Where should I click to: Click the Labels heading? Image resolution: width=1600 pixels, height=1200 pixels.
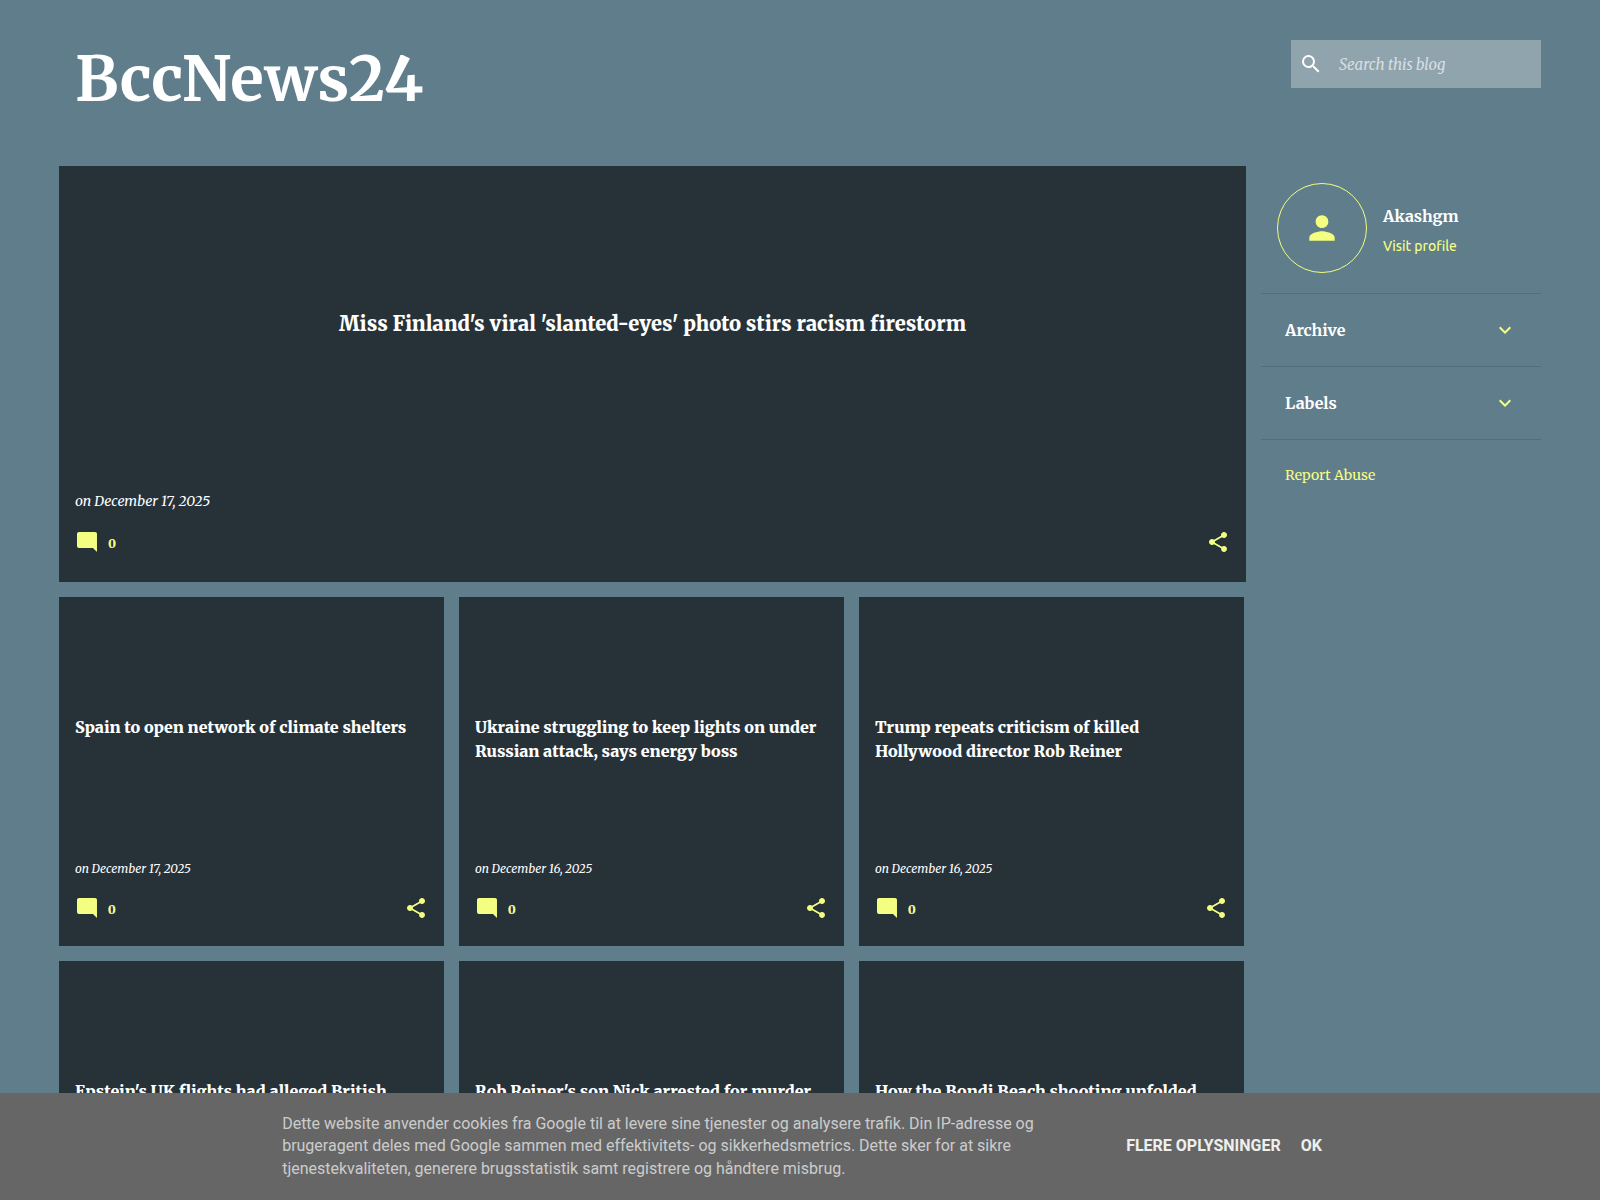(1310, 403)
